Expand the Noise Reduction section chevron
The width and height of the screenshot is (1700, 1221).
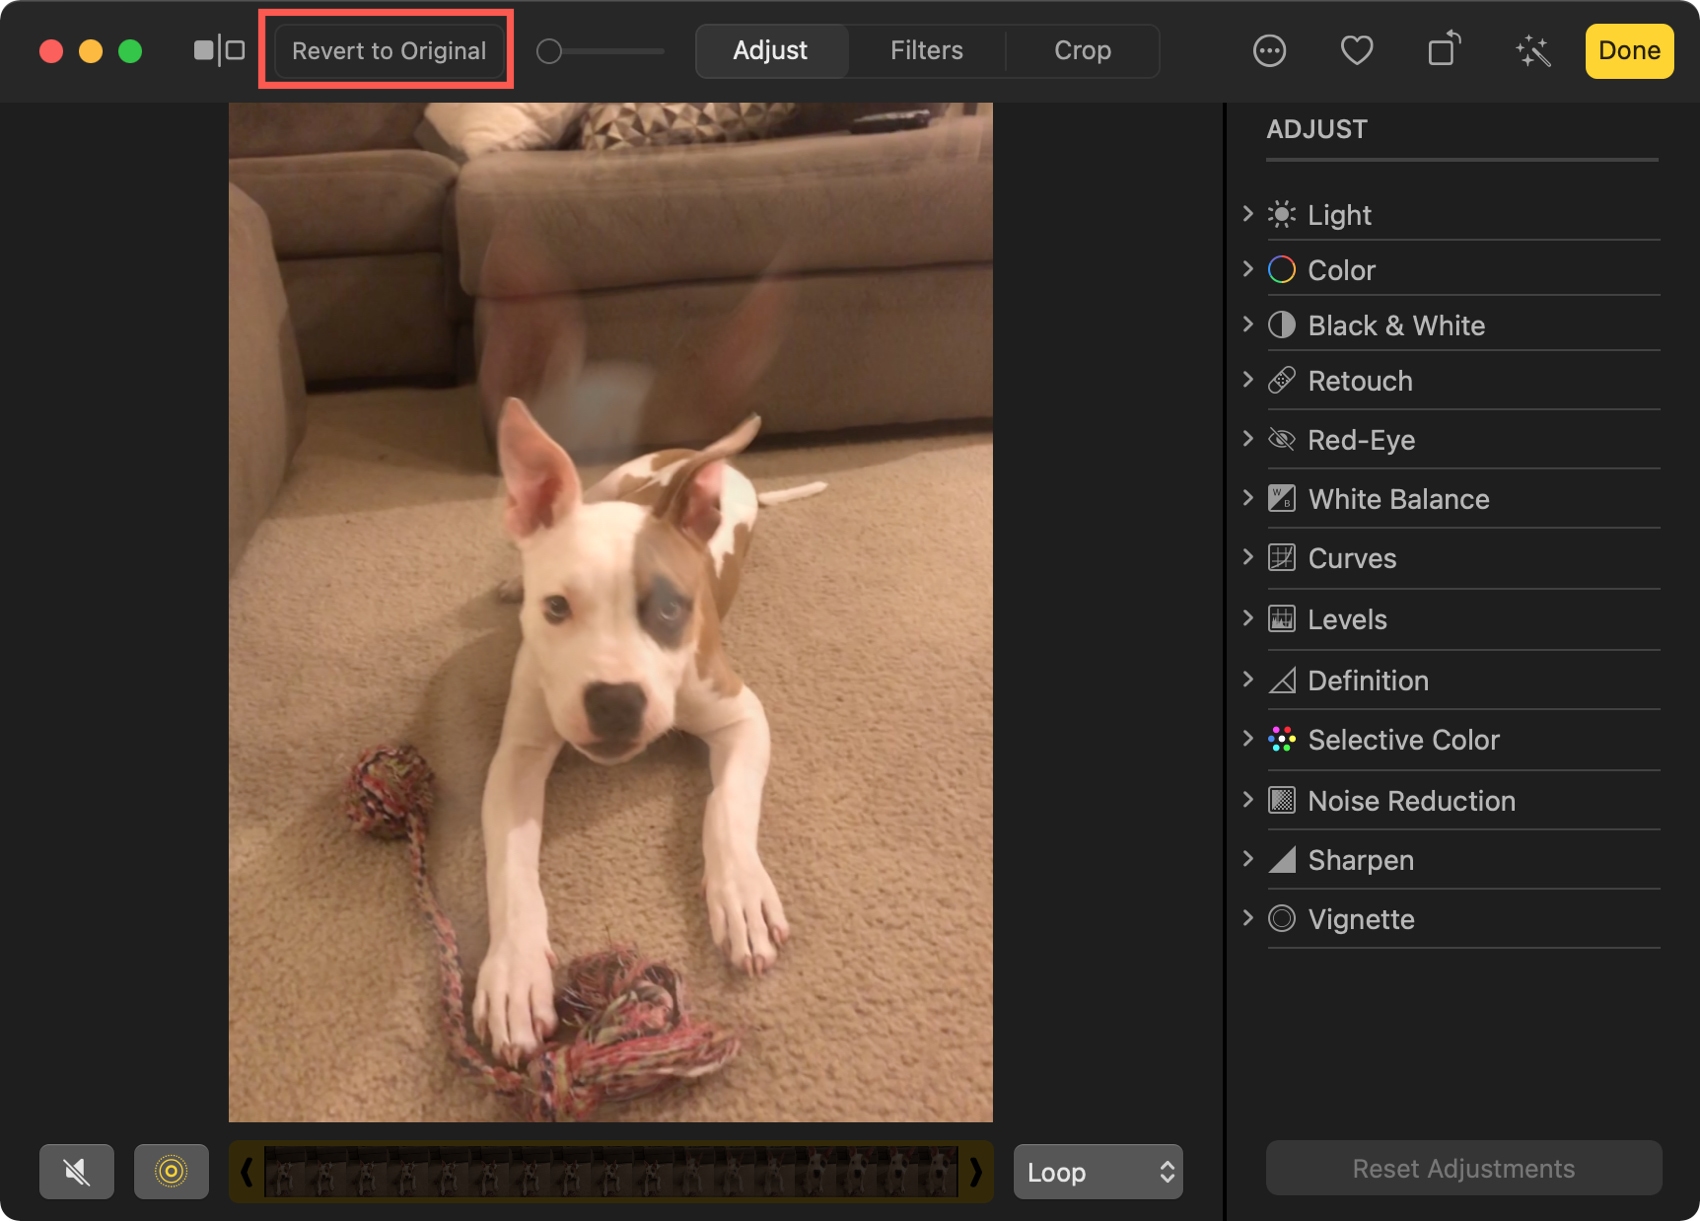tap(1247, 799)
